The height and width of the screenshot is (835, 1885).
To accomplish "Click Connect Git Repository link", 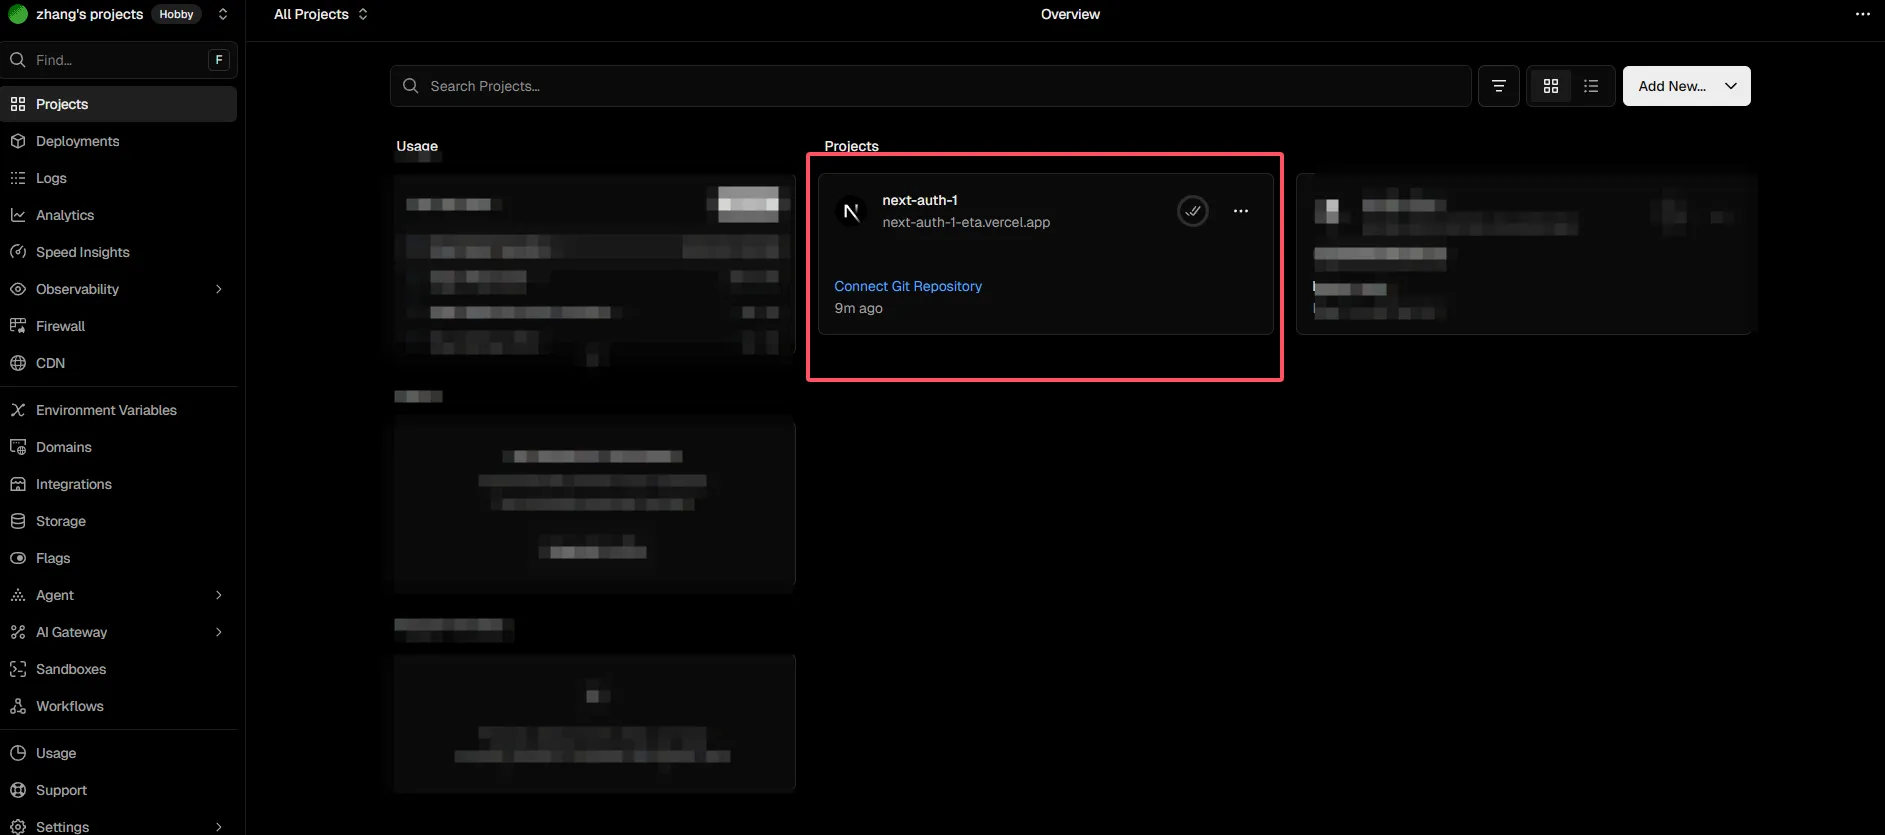I will pyautogui.click(x=908, y=286).
